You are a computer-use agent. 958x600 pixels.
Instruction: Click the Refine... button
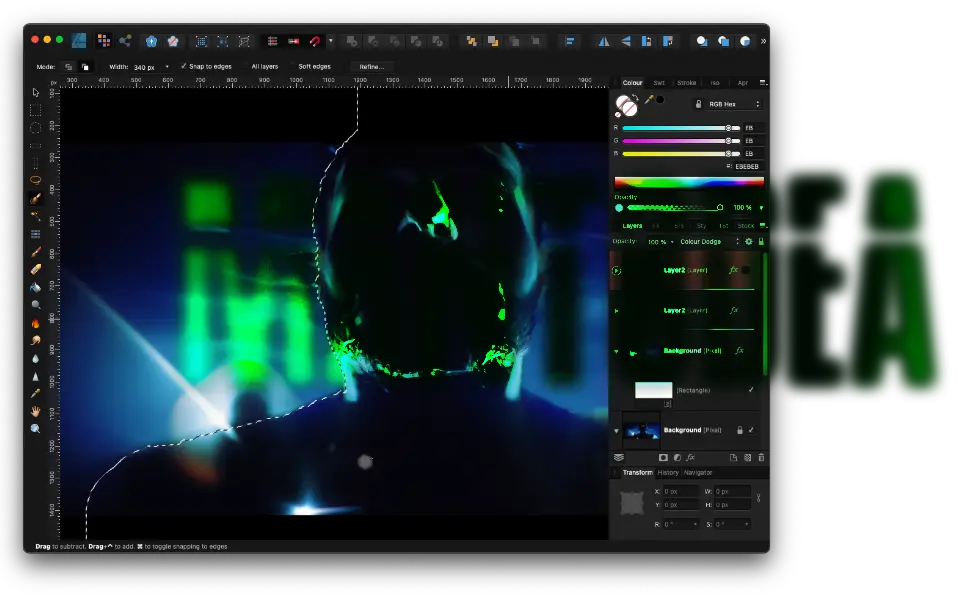click(x=371, y=66)
